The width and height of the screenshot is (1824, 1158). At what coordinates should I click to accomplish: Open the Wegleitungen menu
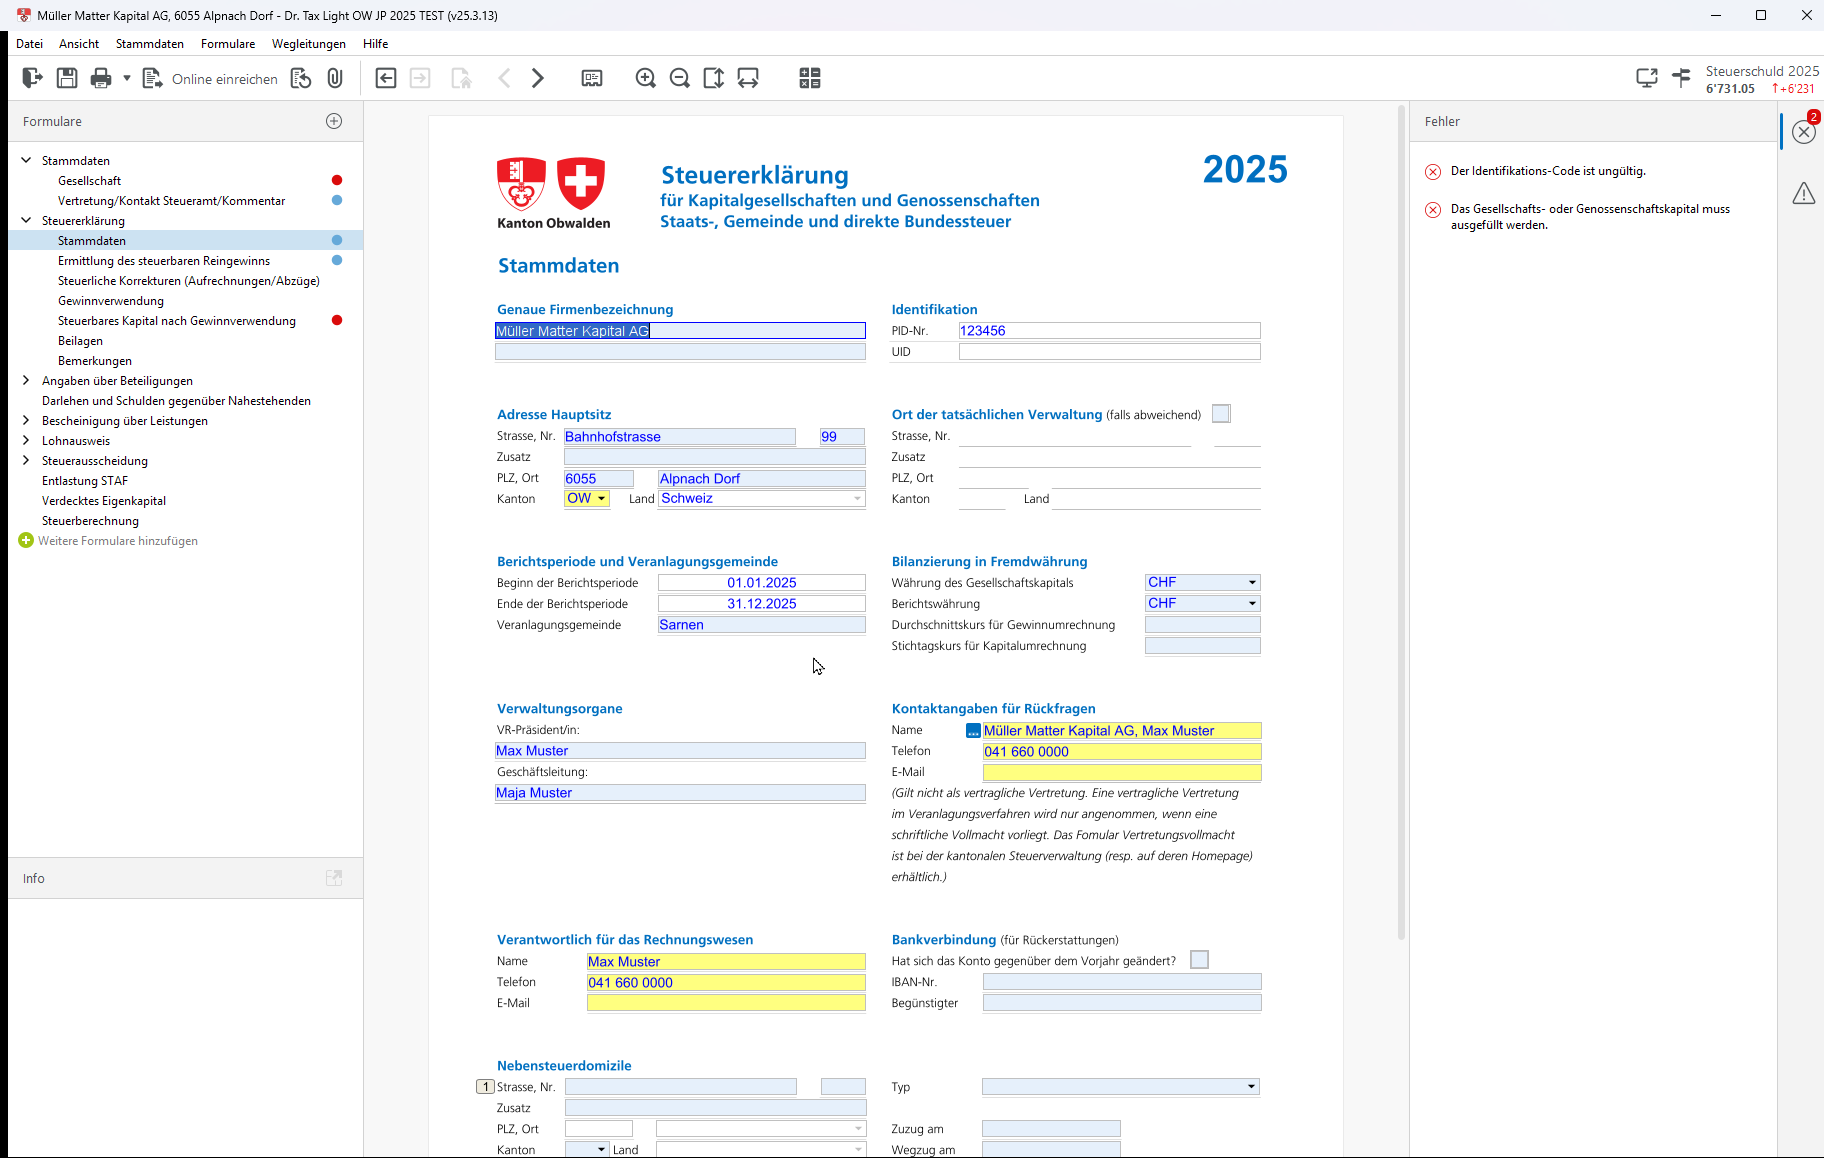point(308,44)
